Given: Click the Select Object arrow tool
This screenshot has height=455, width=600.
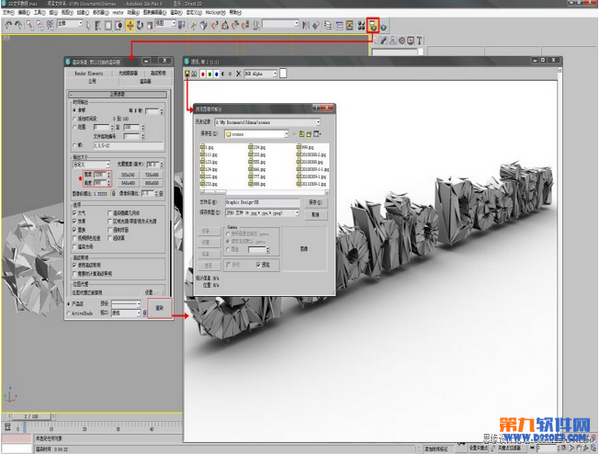Looking at the screenshot, I should click(x=88, y=25).
